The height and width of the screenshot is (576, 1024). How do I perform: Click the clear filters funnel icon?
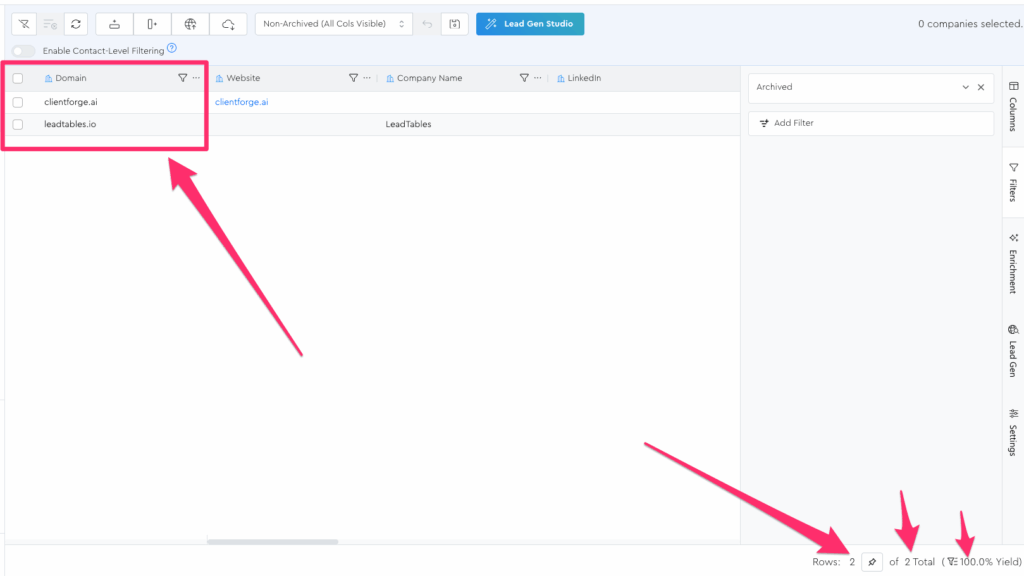pyautogui.click(x=23, y=24)
